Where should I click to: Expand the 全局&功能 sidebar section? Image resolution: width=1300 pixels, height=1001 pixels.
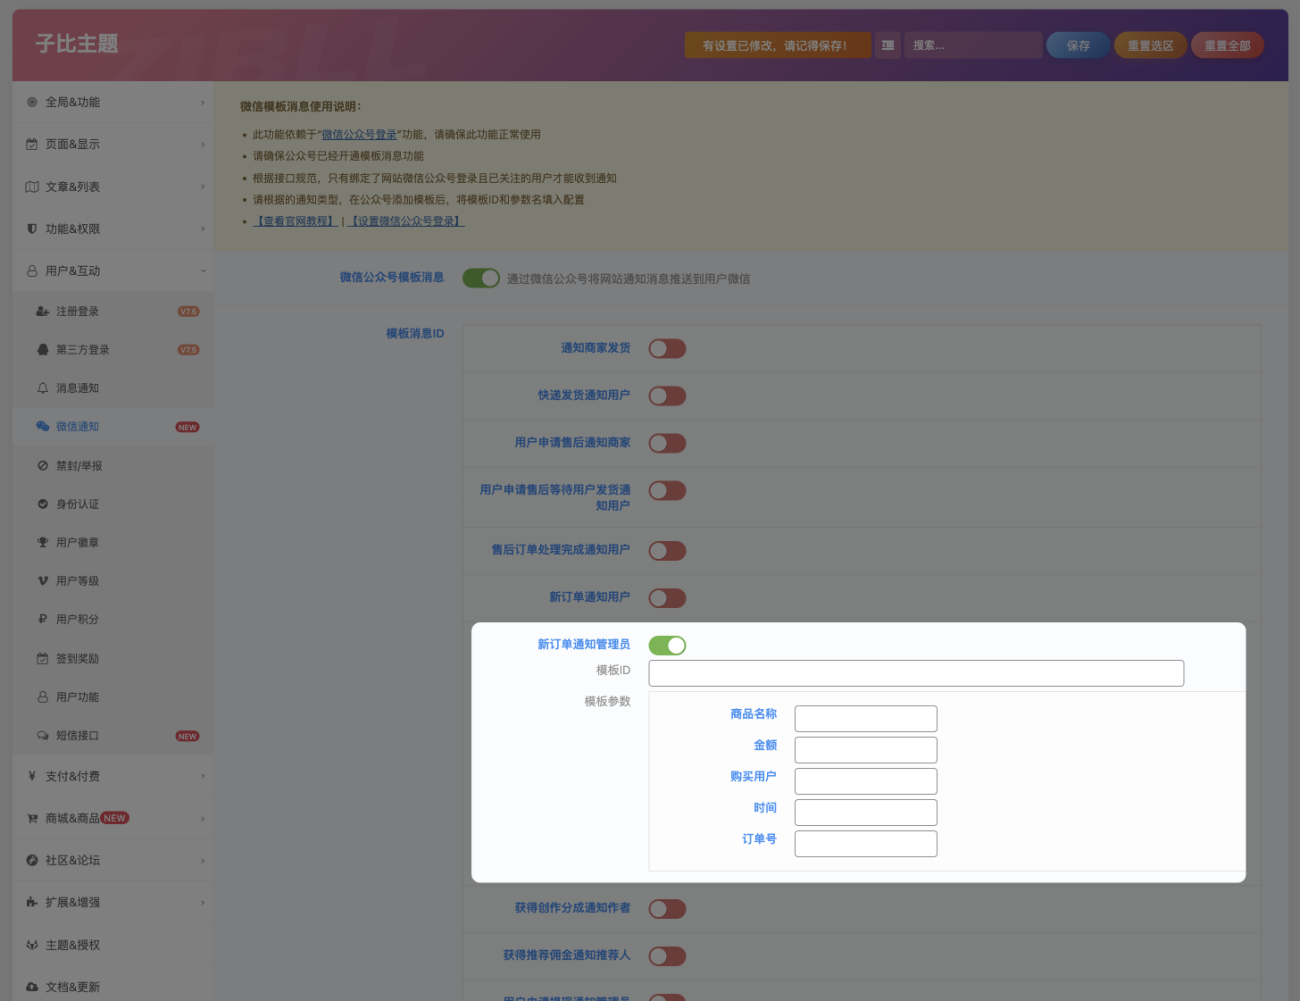pyautogui.click(x=112, y=102)
